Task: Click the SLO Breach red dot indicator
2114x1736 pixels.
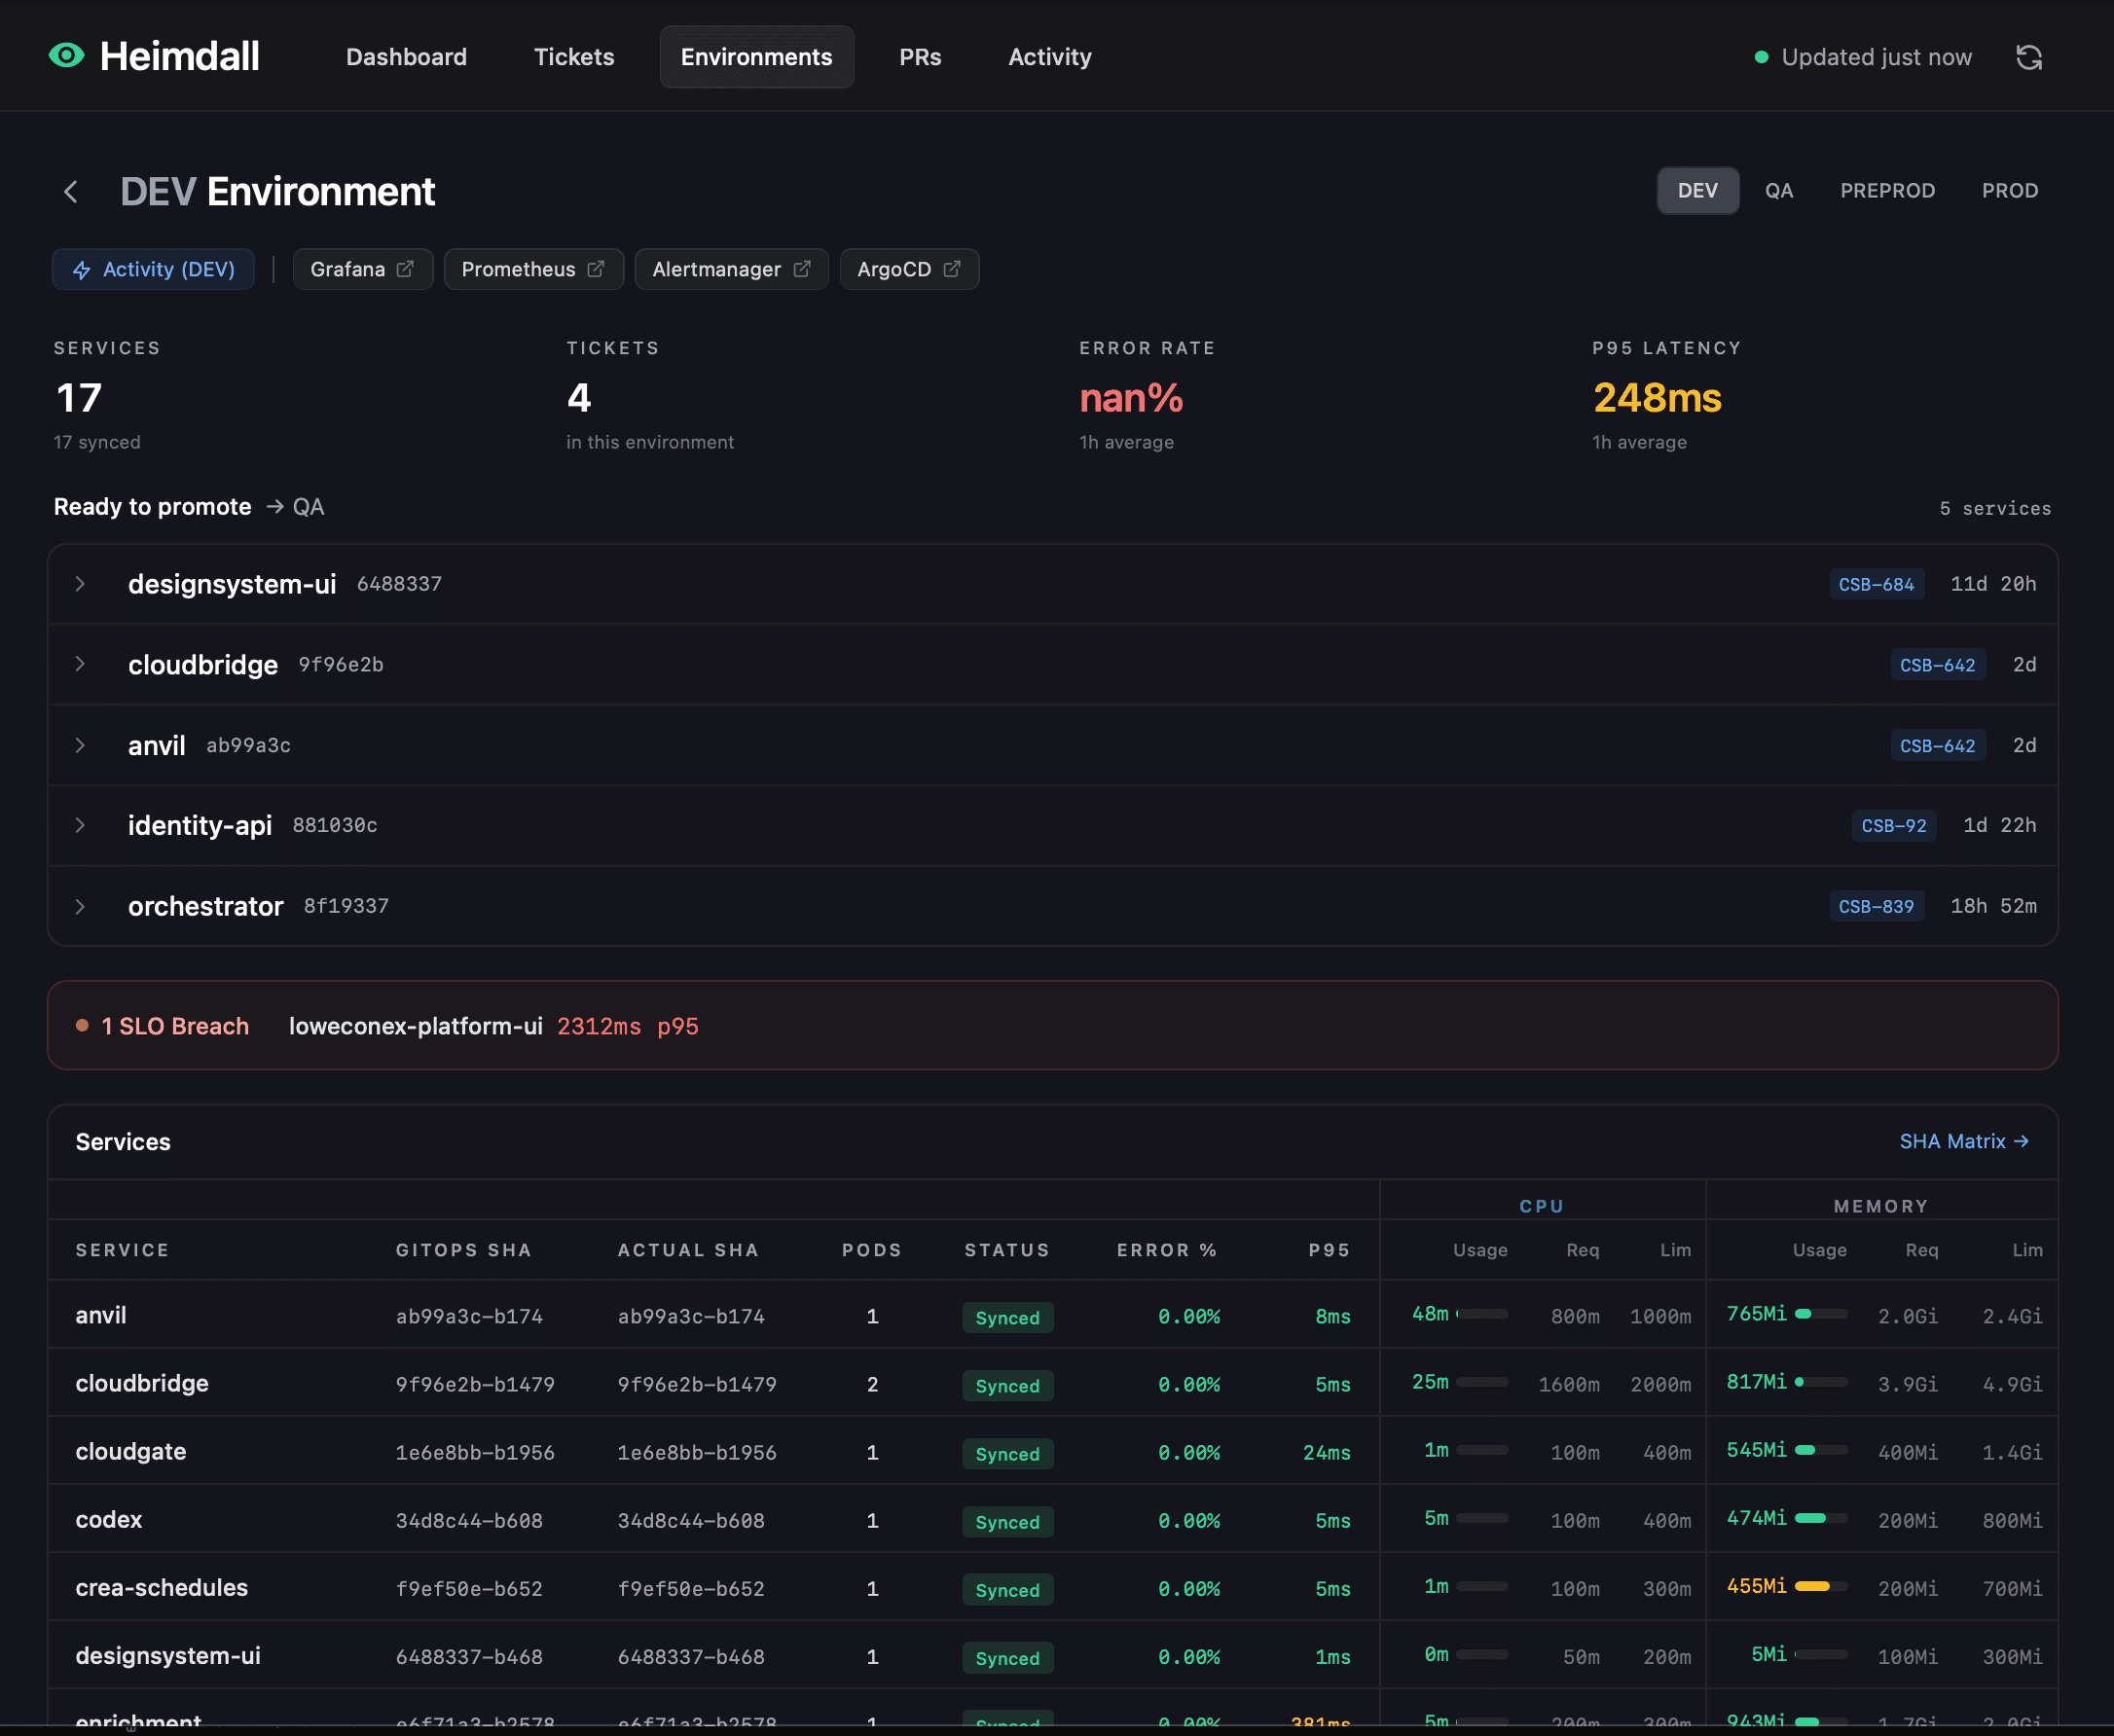Action: 83,1025
